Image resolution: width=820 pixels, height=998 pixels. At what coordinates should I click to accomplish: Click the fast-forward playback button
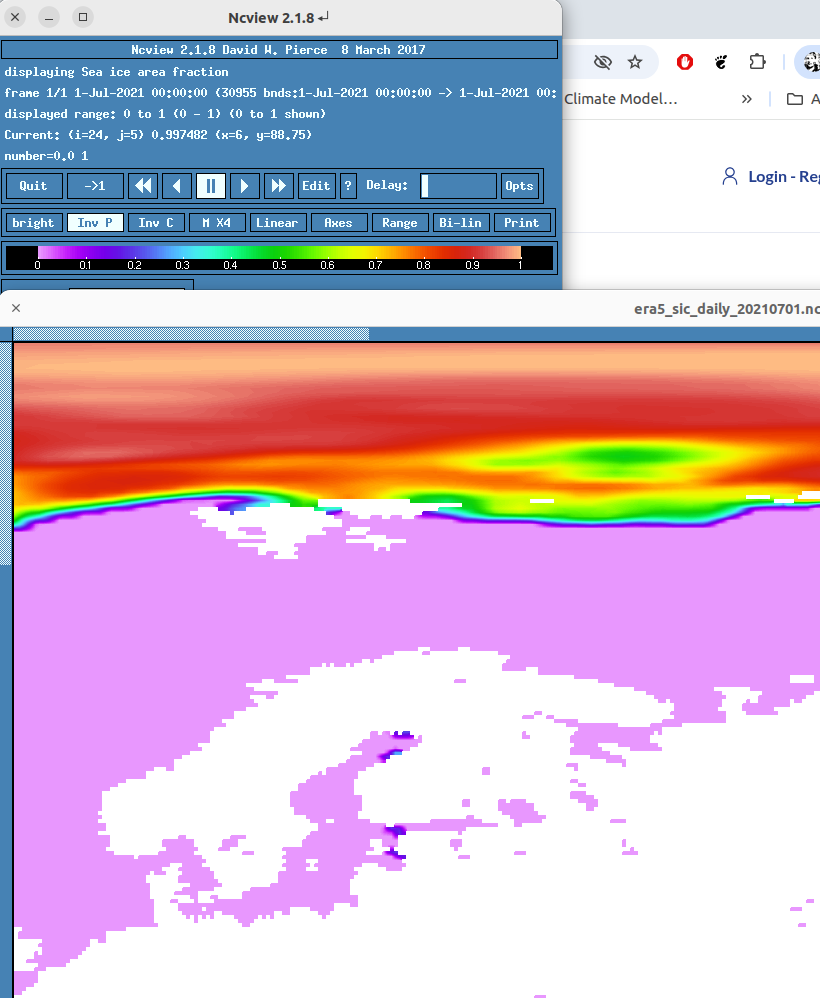pyautogui.click(x=279, y=186)
